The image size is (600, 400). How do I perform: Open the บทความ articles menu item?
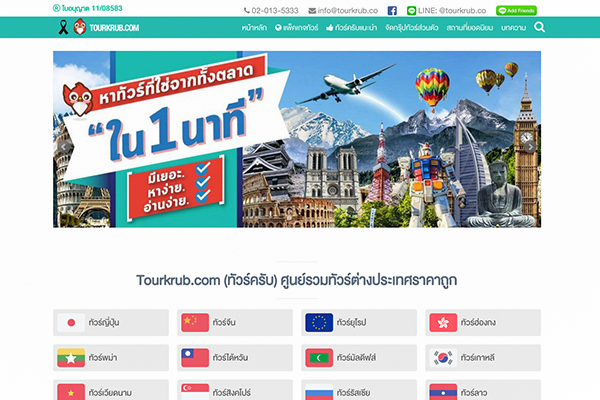tap(514, 28)
